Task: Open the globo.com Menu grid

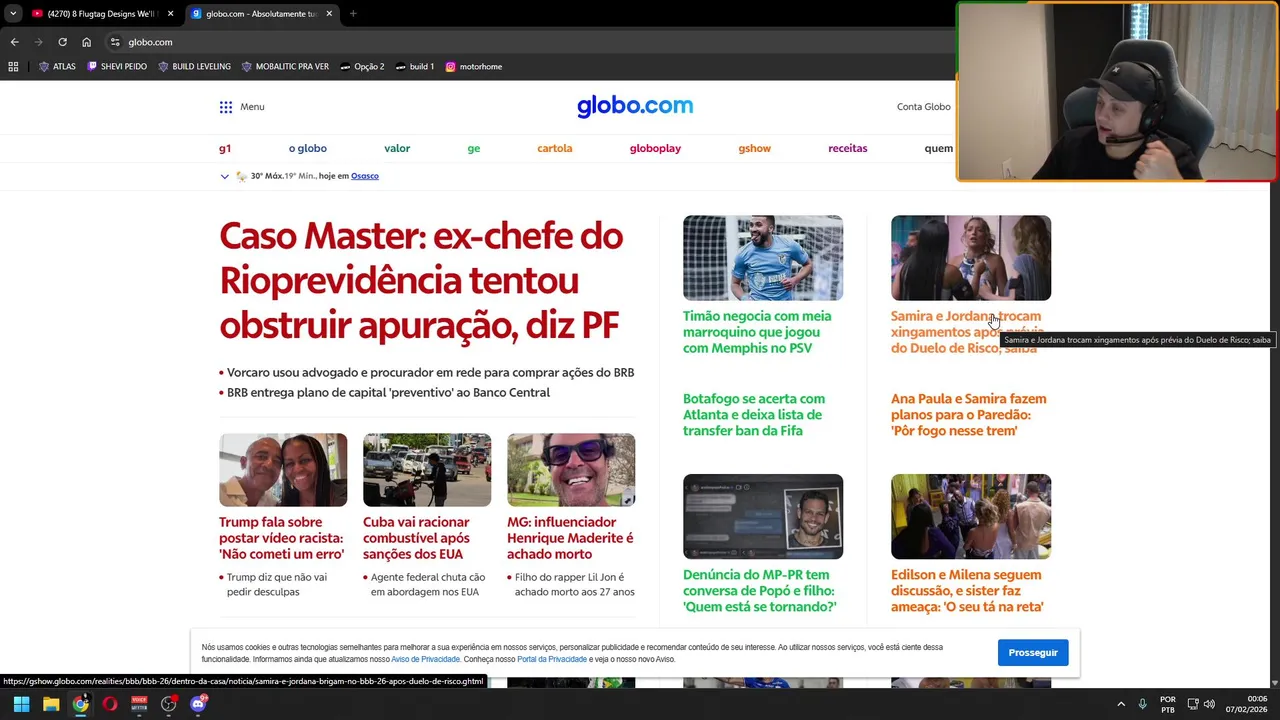Action: [x=242, y=107]
